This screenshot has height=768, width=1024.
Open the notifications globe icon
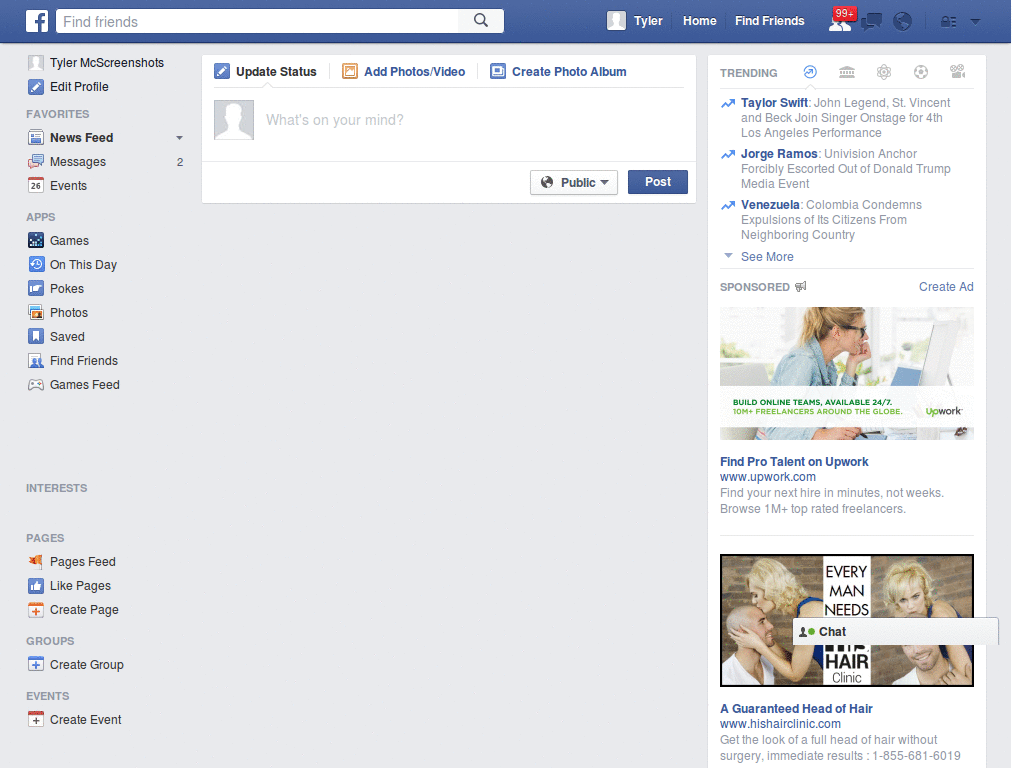click(x=902, y=22)
